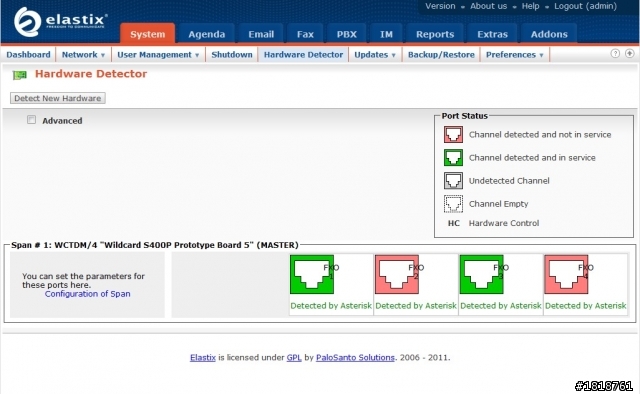This screenshot has width=640, height=394.
Task: Click the HC Hardware Control symbol
Action: pyautogui.click(x=453, y=223)
